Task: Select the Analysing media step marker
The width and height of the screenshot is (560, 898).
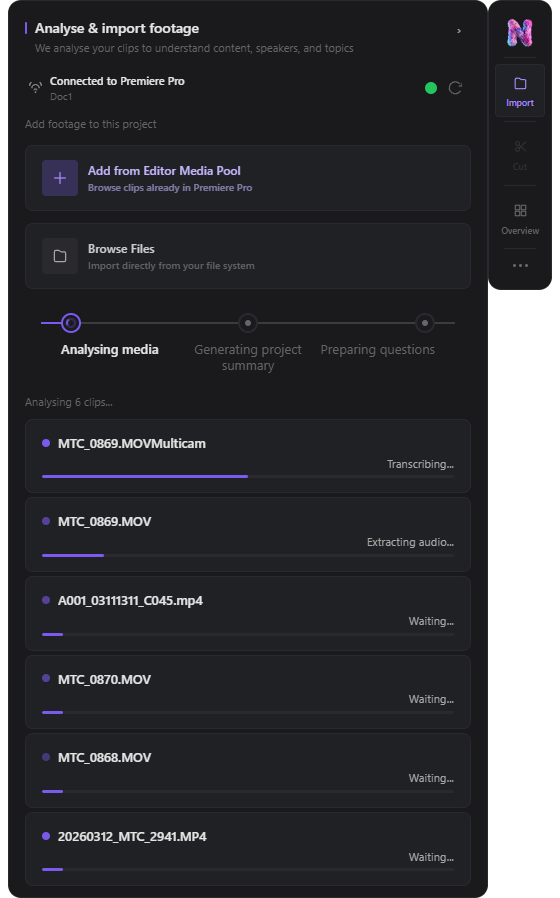Action: (71, 323)
